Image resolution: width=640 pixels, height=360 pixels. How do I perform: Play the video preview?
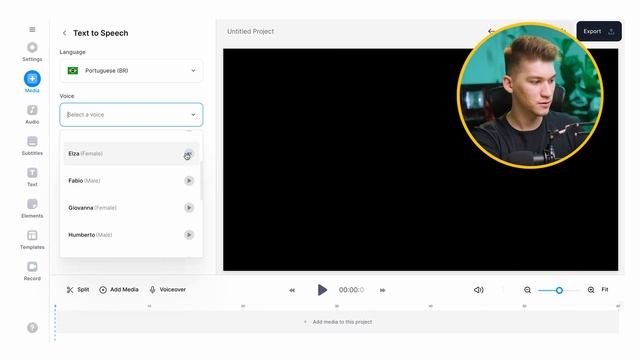(x=322, y=290)
